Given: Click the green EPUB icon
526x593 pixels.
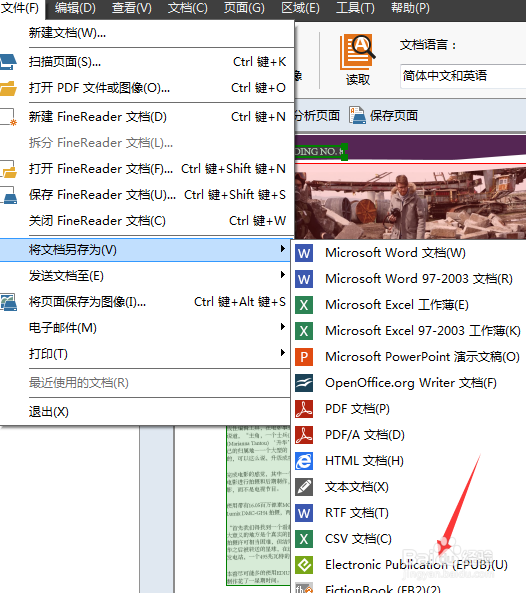Looking at the screenshot, I should (x=304, y=565).
